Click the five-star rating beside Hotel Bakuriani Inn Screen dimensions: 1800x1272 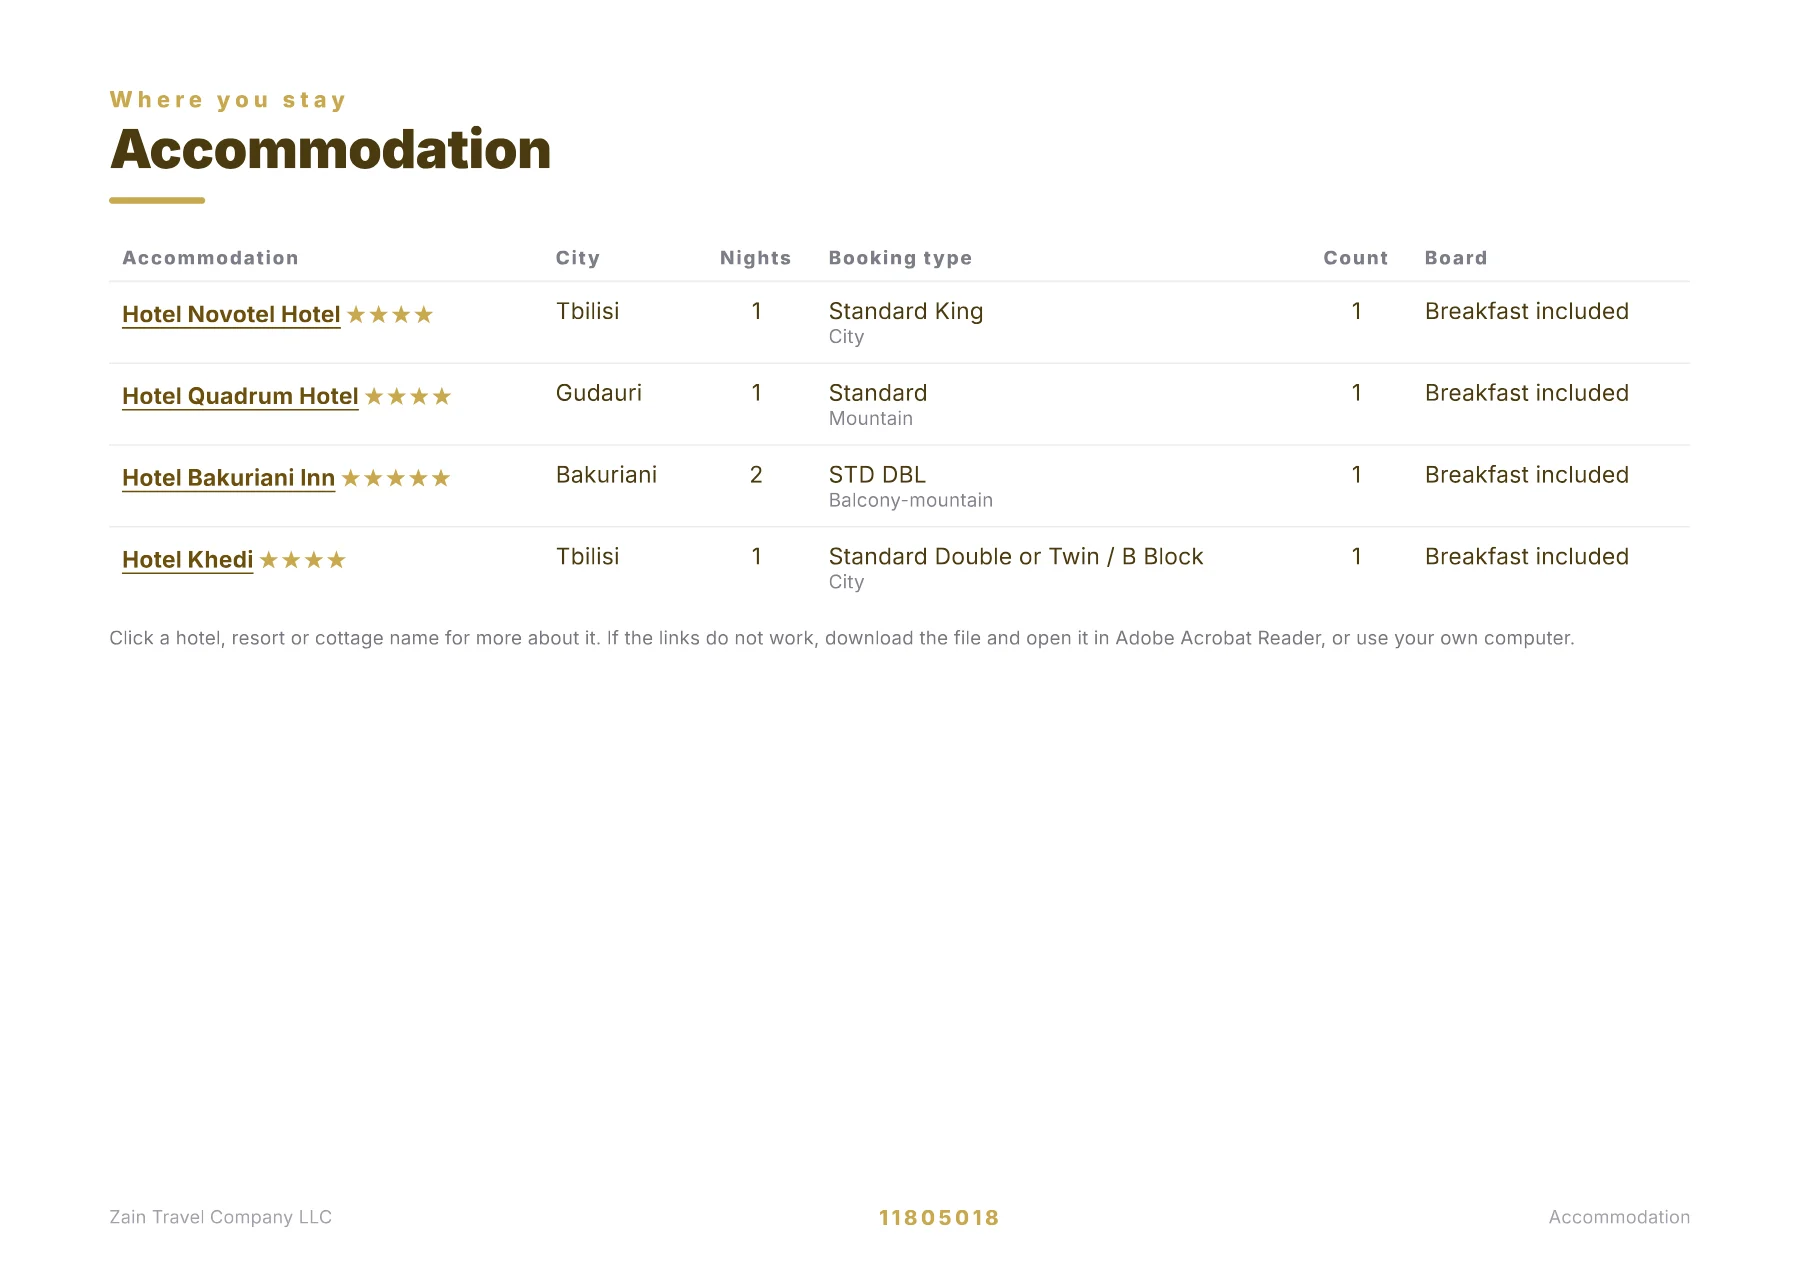click(x=396, y=479)
